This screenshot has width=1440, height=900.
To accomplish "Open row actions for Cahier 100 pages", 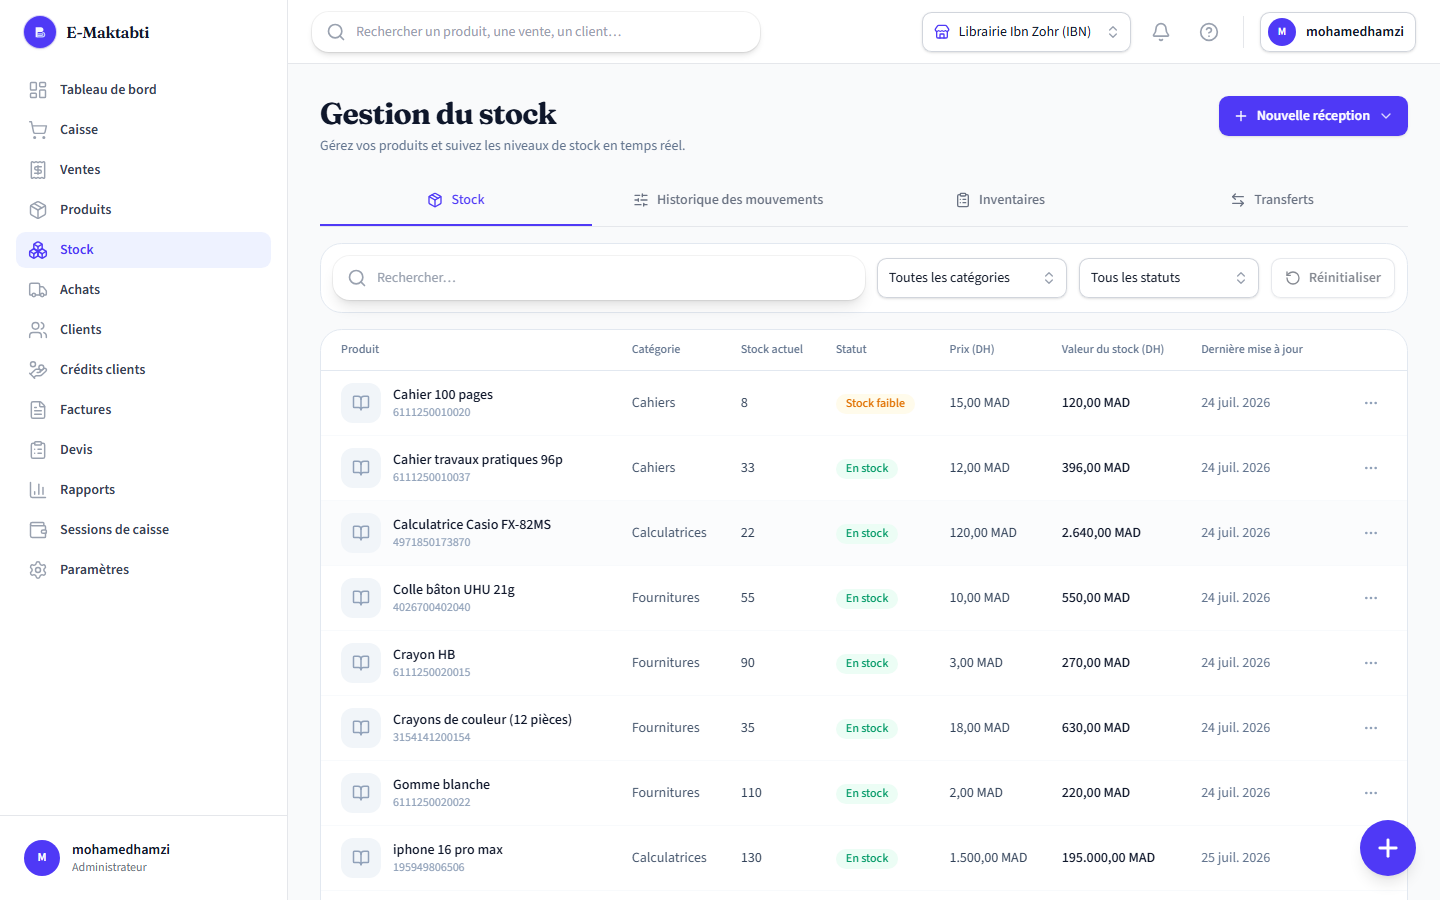I will (x=1371, y=403).
